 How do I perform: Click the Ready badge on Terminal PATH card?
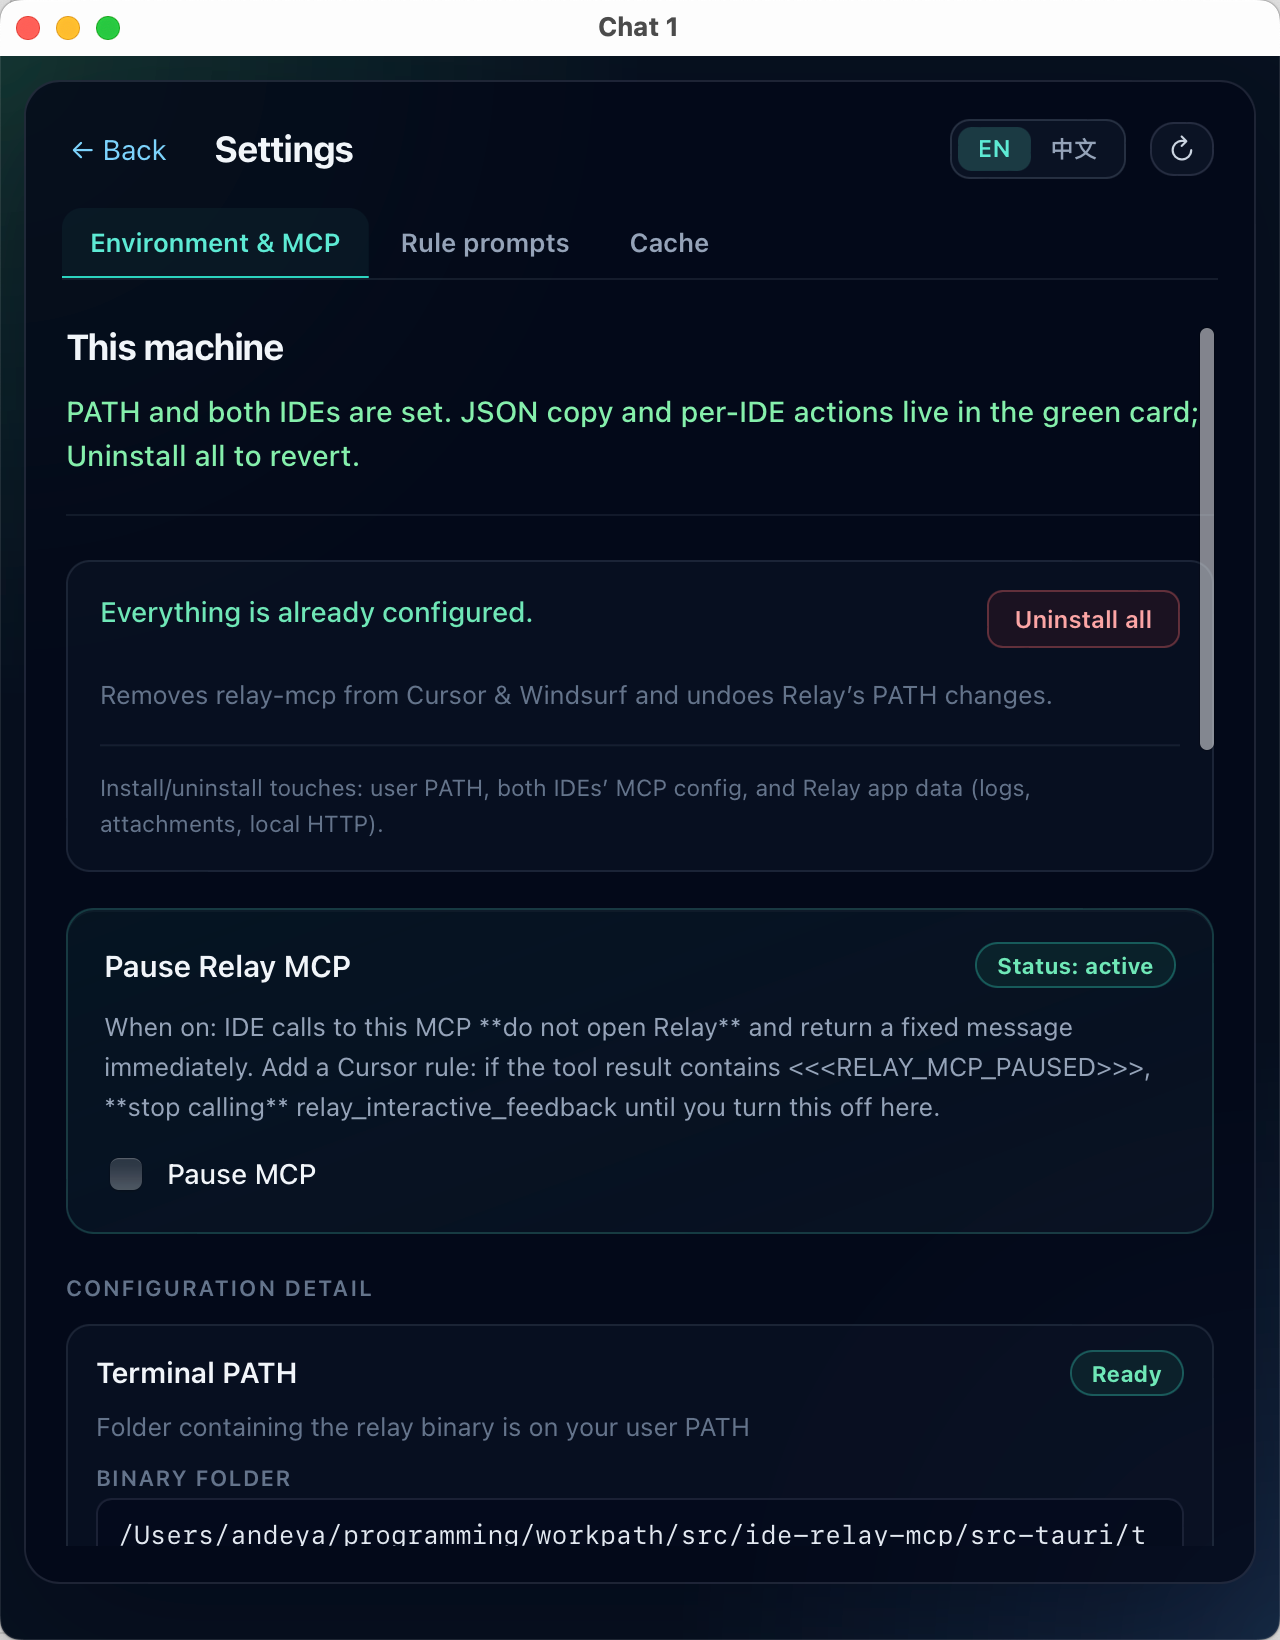tap(1126, 1373)
